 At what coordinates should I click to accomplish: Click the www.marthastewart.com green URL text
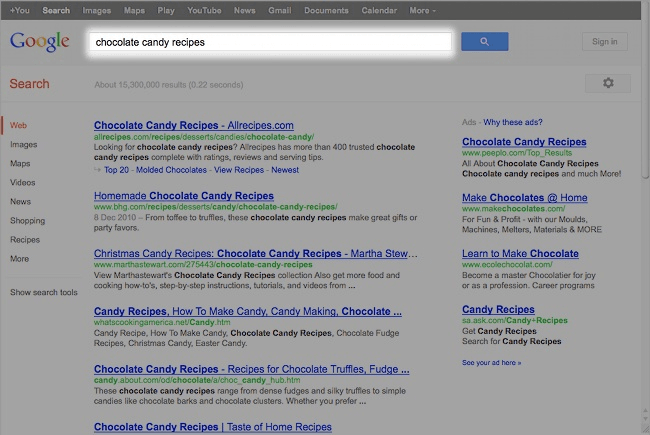203,265
